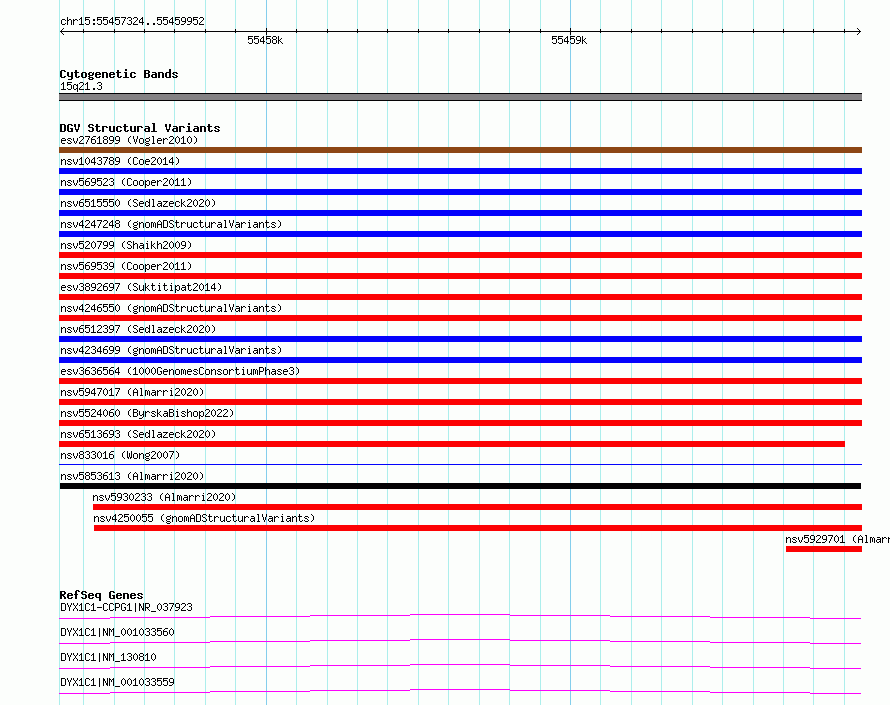This screenshot has height=705, width=890.
Task: Click the red nsv4246550 variant bar
Action: click(460, 318)
